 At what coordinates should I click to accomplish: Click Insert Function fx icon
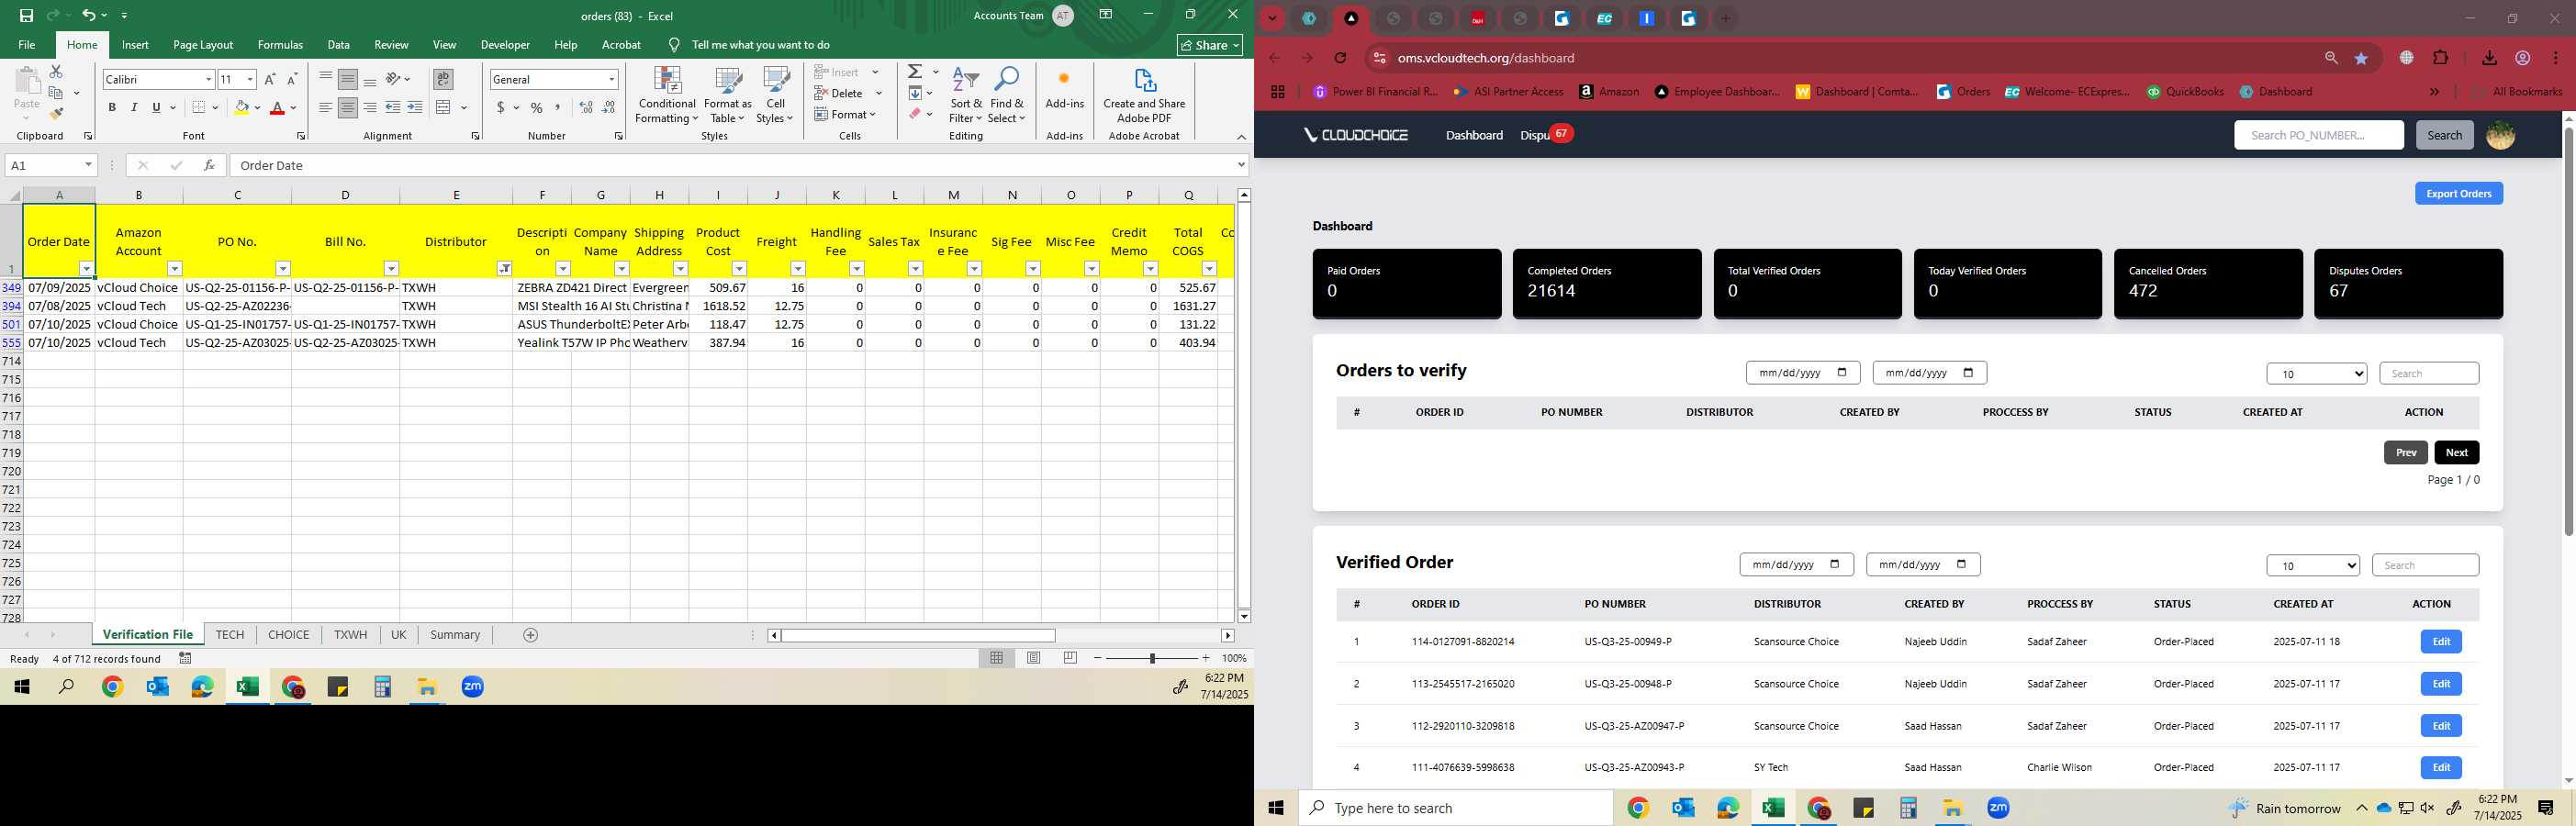pyautogui.click(x=209, y=165)
